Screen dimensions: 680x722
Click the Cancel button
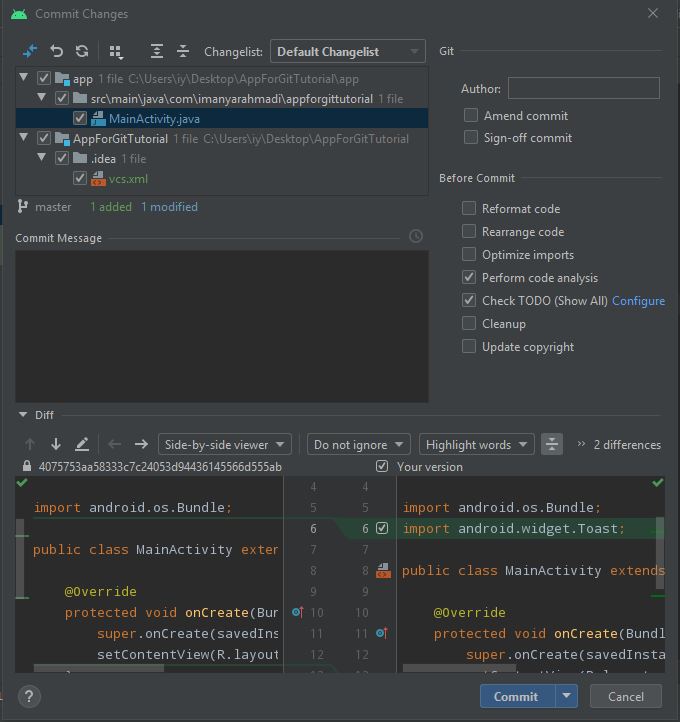click(x=626, y=696)
